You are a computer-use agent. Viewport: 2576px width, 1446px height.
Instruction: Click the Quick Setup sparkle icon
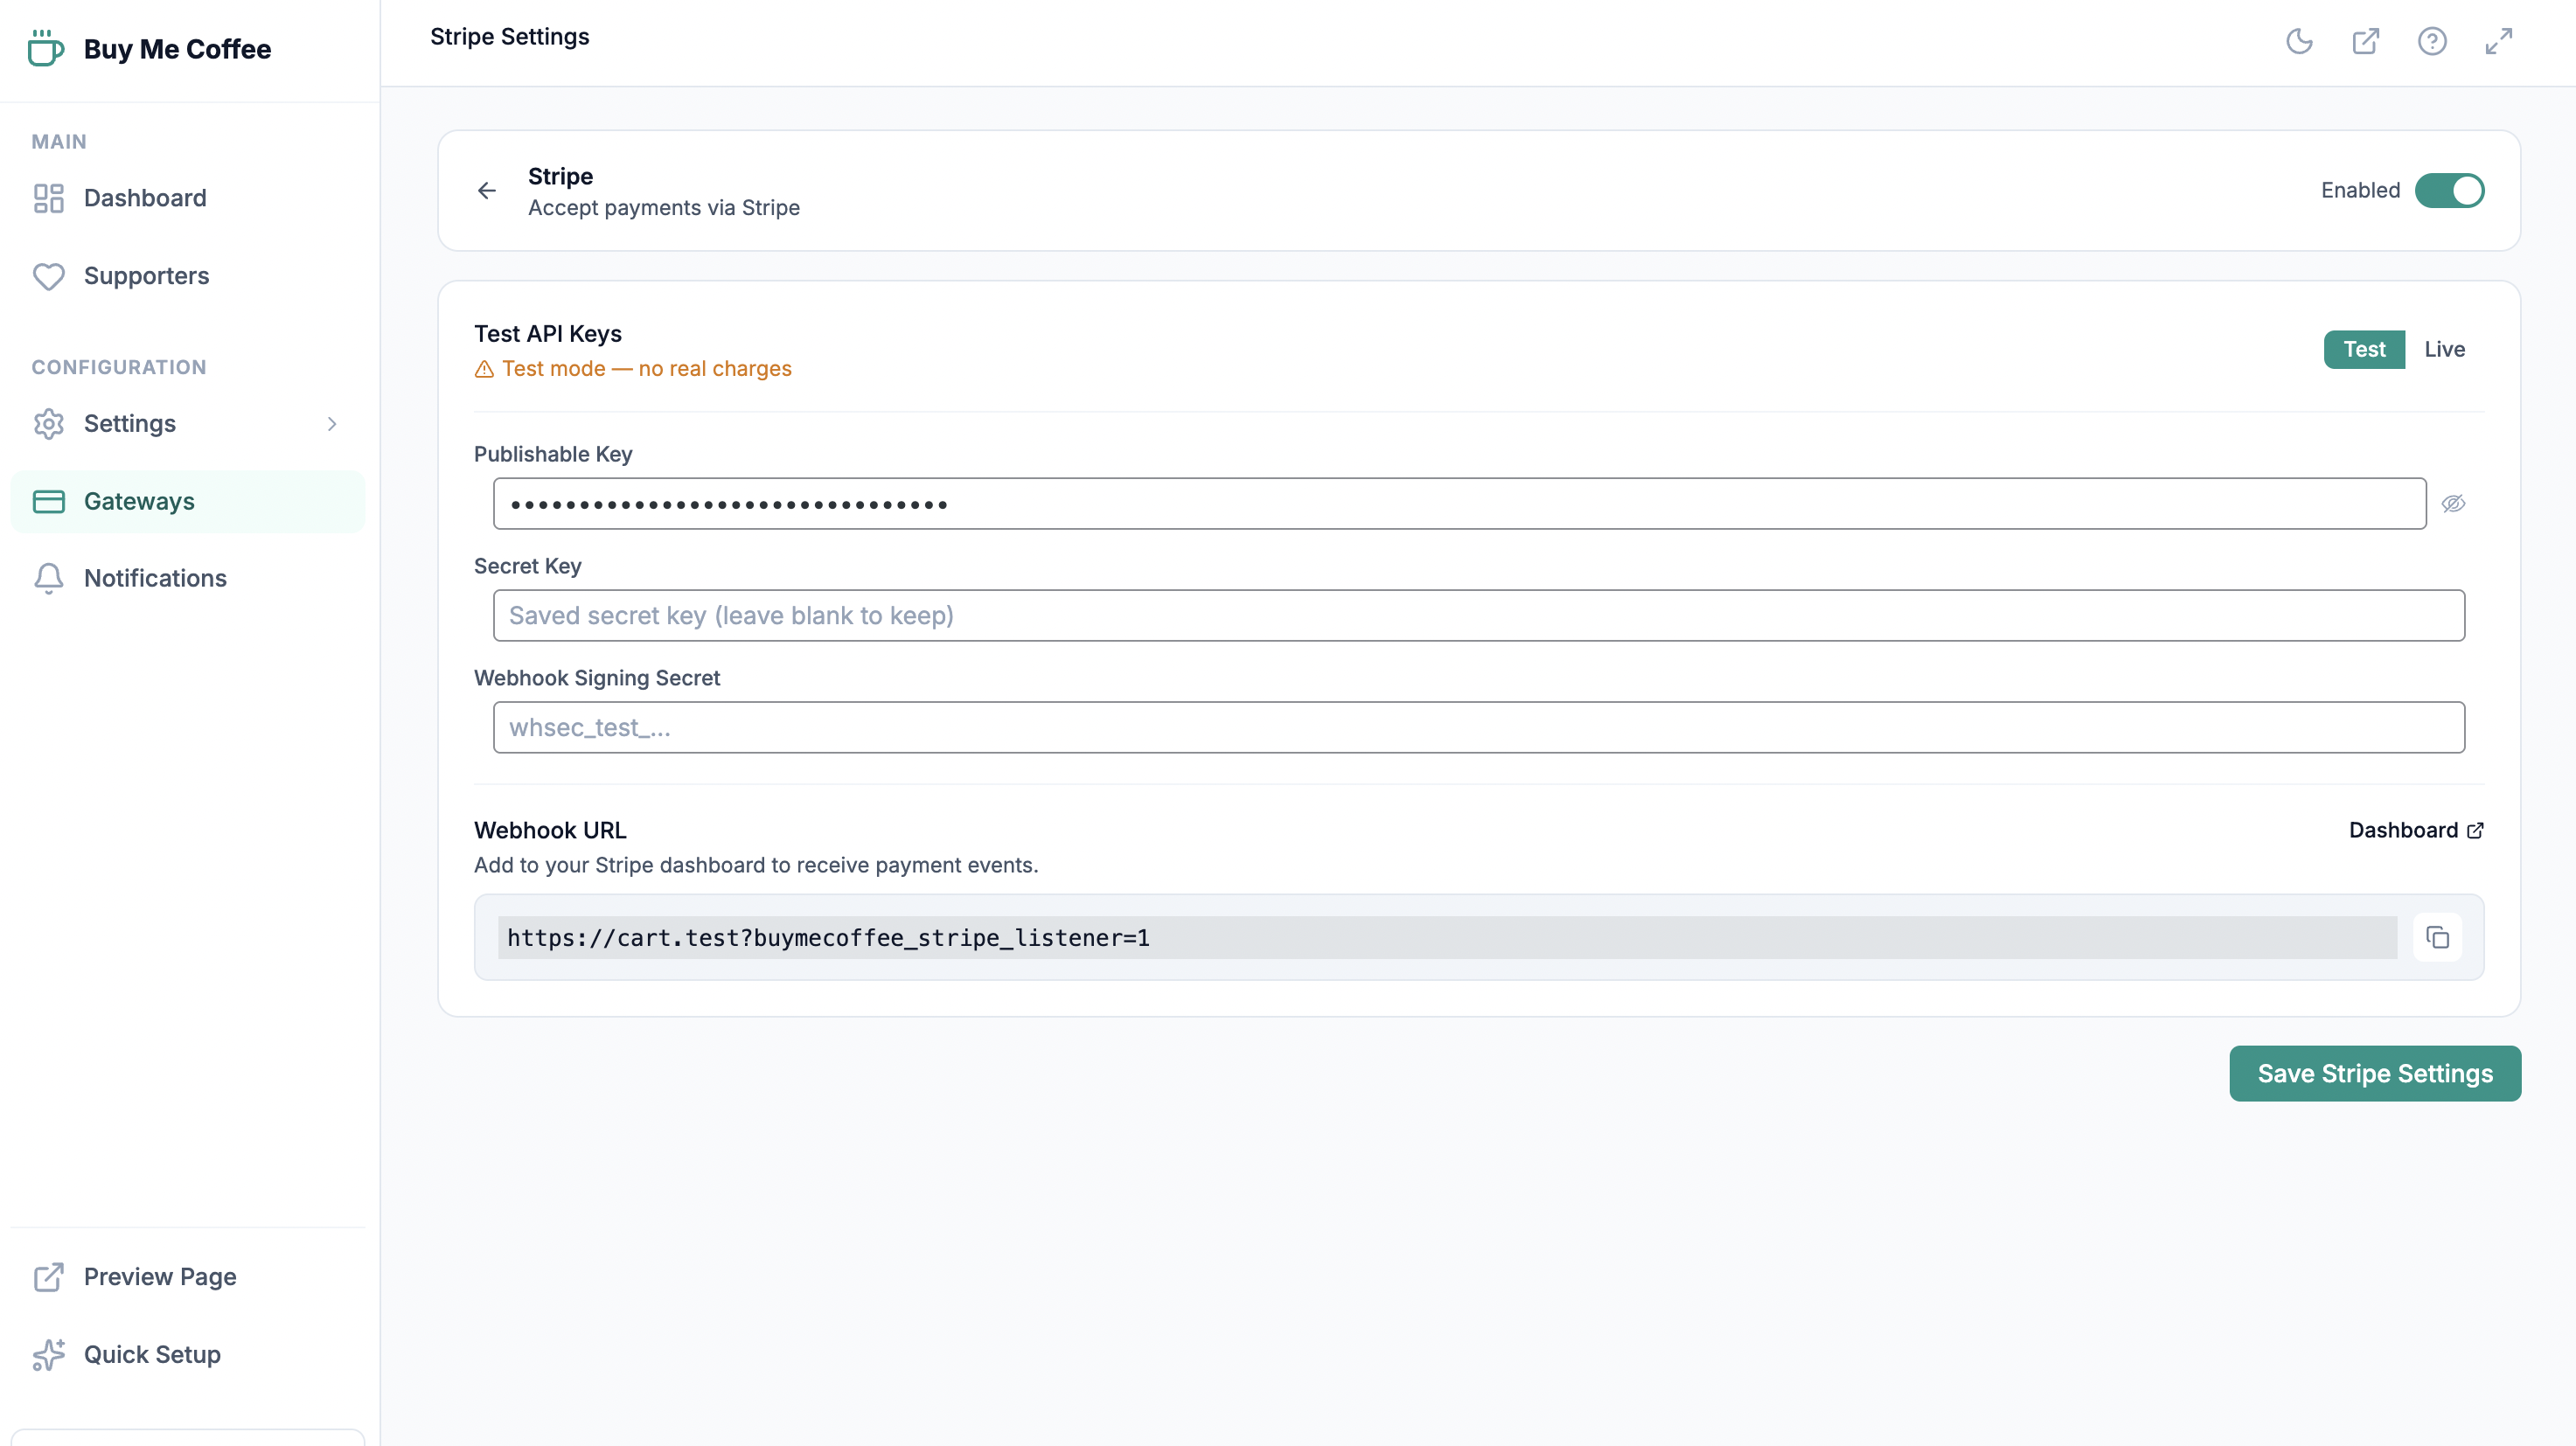(x=48, y=1355)
